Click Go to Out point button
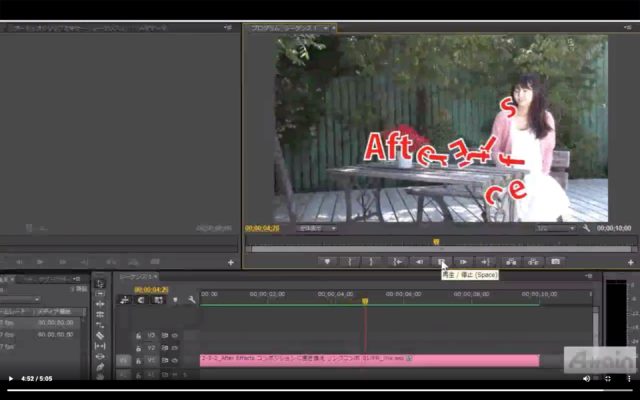 pos(485,262)
